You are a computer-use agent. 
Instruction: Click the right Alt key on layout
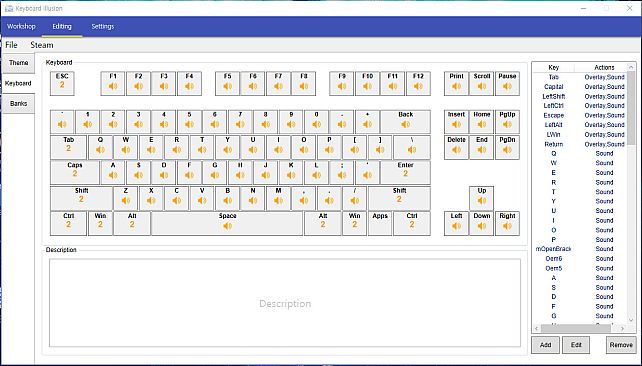coord(323,224)
